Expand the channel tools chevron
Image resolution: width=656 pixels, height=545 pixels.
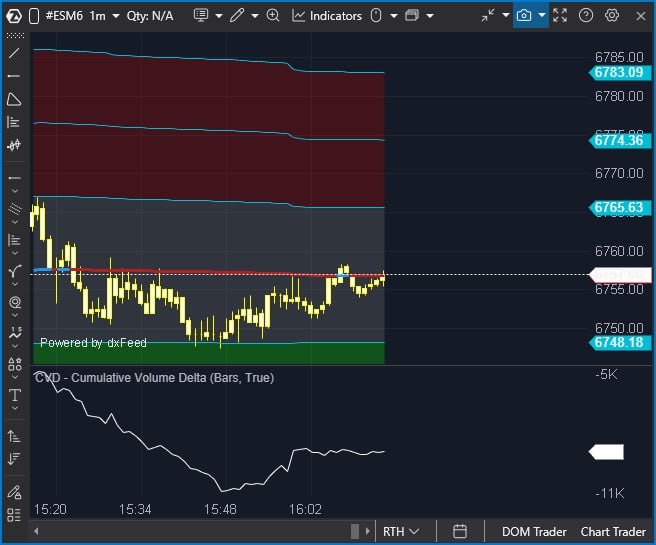click(15, 222)
